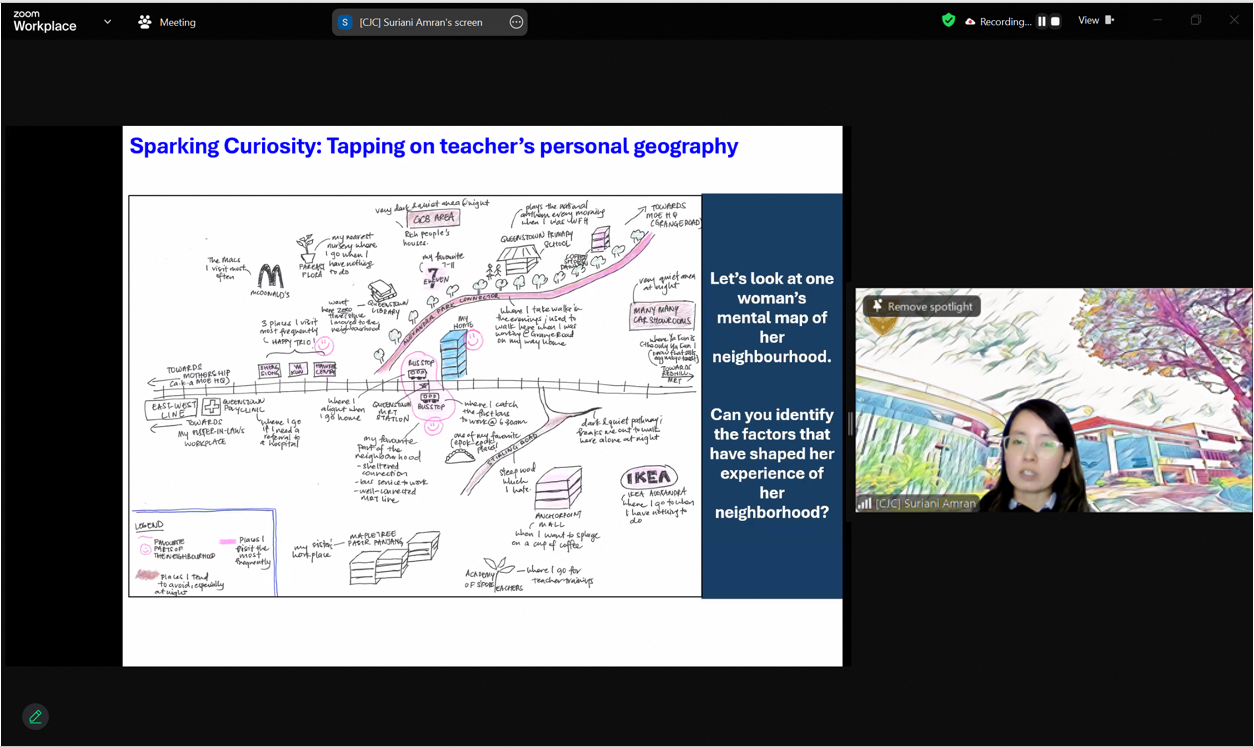Click the S avatar in the screen share pill
Image resolution: width=1254 pixels, height=747 pixels.
[x=345, y=22]
